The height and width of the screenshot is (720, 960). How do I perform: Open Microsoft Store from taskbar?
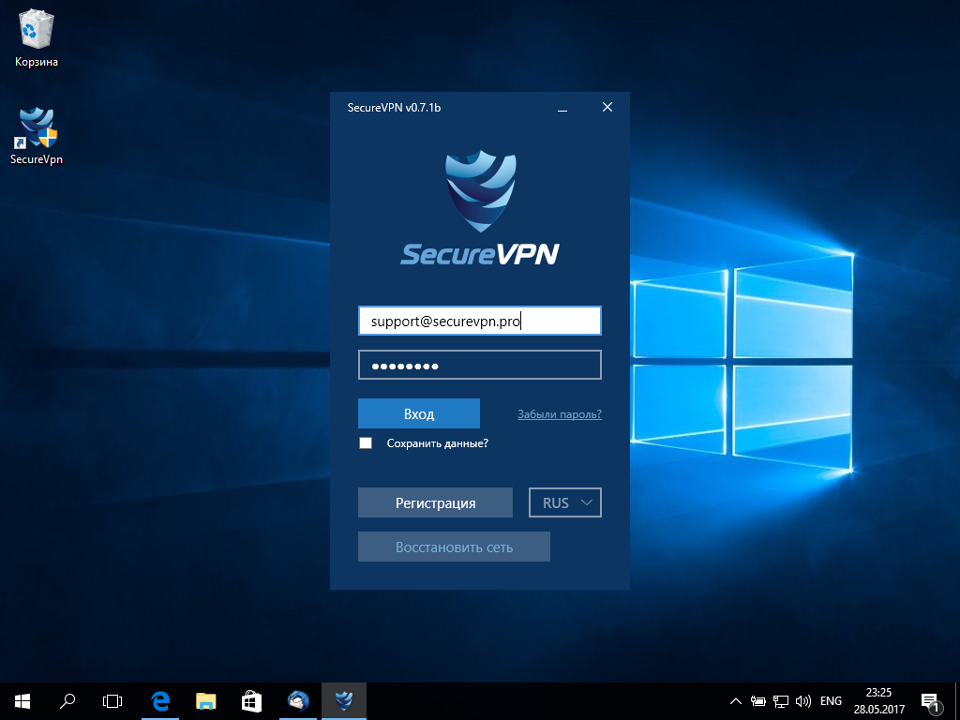click(252, 701)
